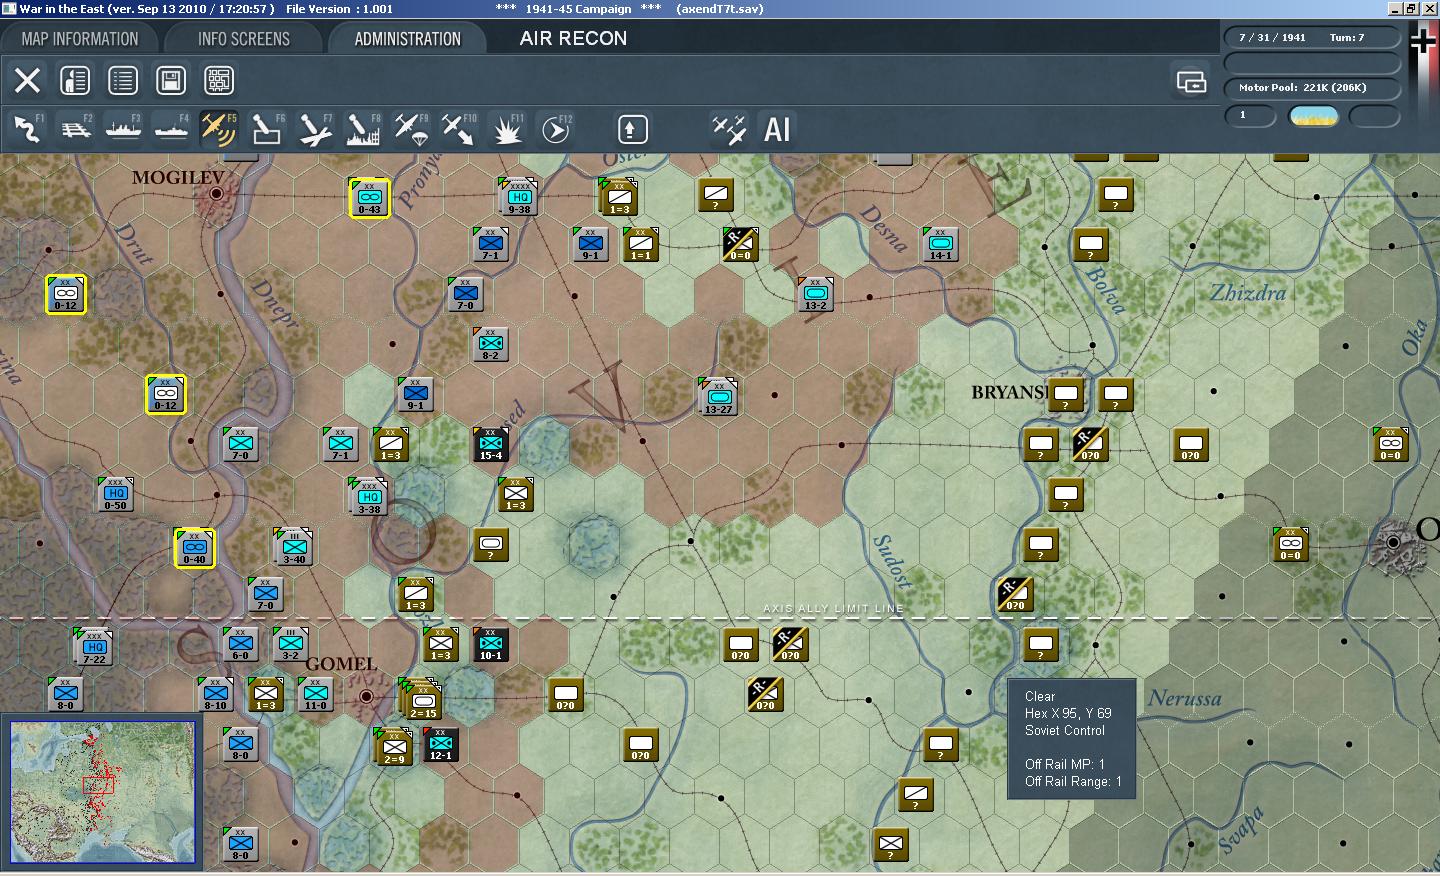Screen dimensions: 1440x876
Task: Select the F8 bomb city mode icon
Action: [362, 129]
